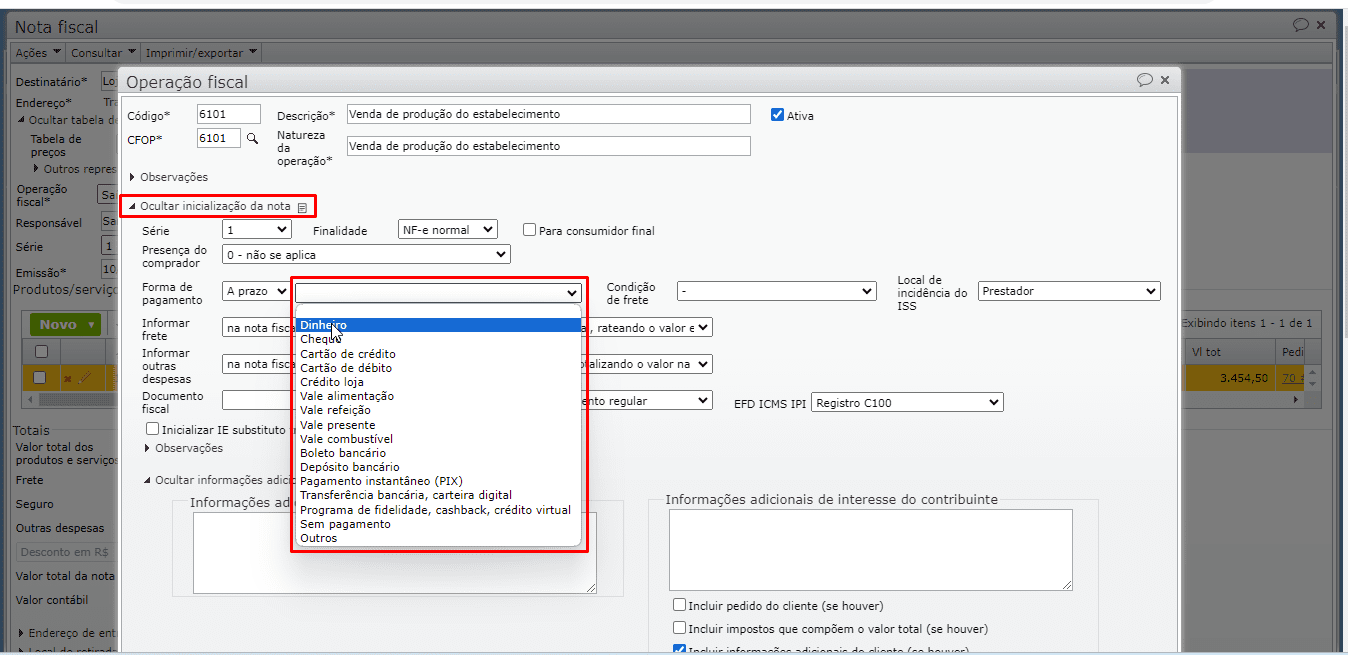Check Incluir pedido do cliente option
The image size is (1348, 655).
coord(680,605)
